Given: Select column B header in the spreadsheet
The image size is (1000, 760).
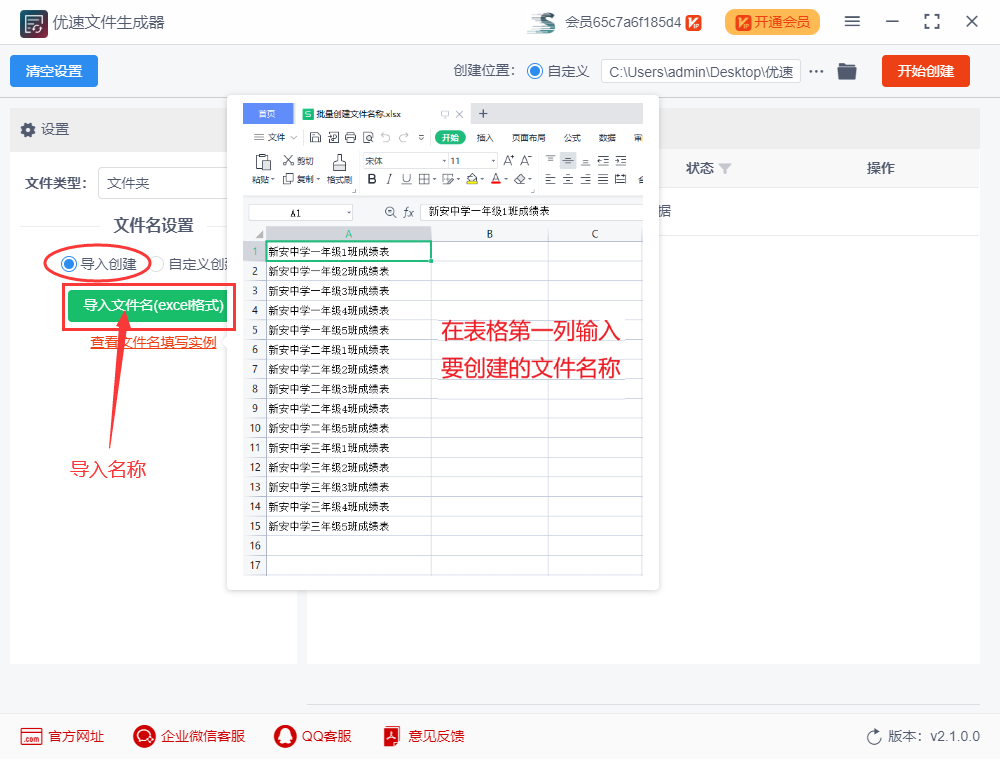Looking at the screenshot, I should point(489,233).
